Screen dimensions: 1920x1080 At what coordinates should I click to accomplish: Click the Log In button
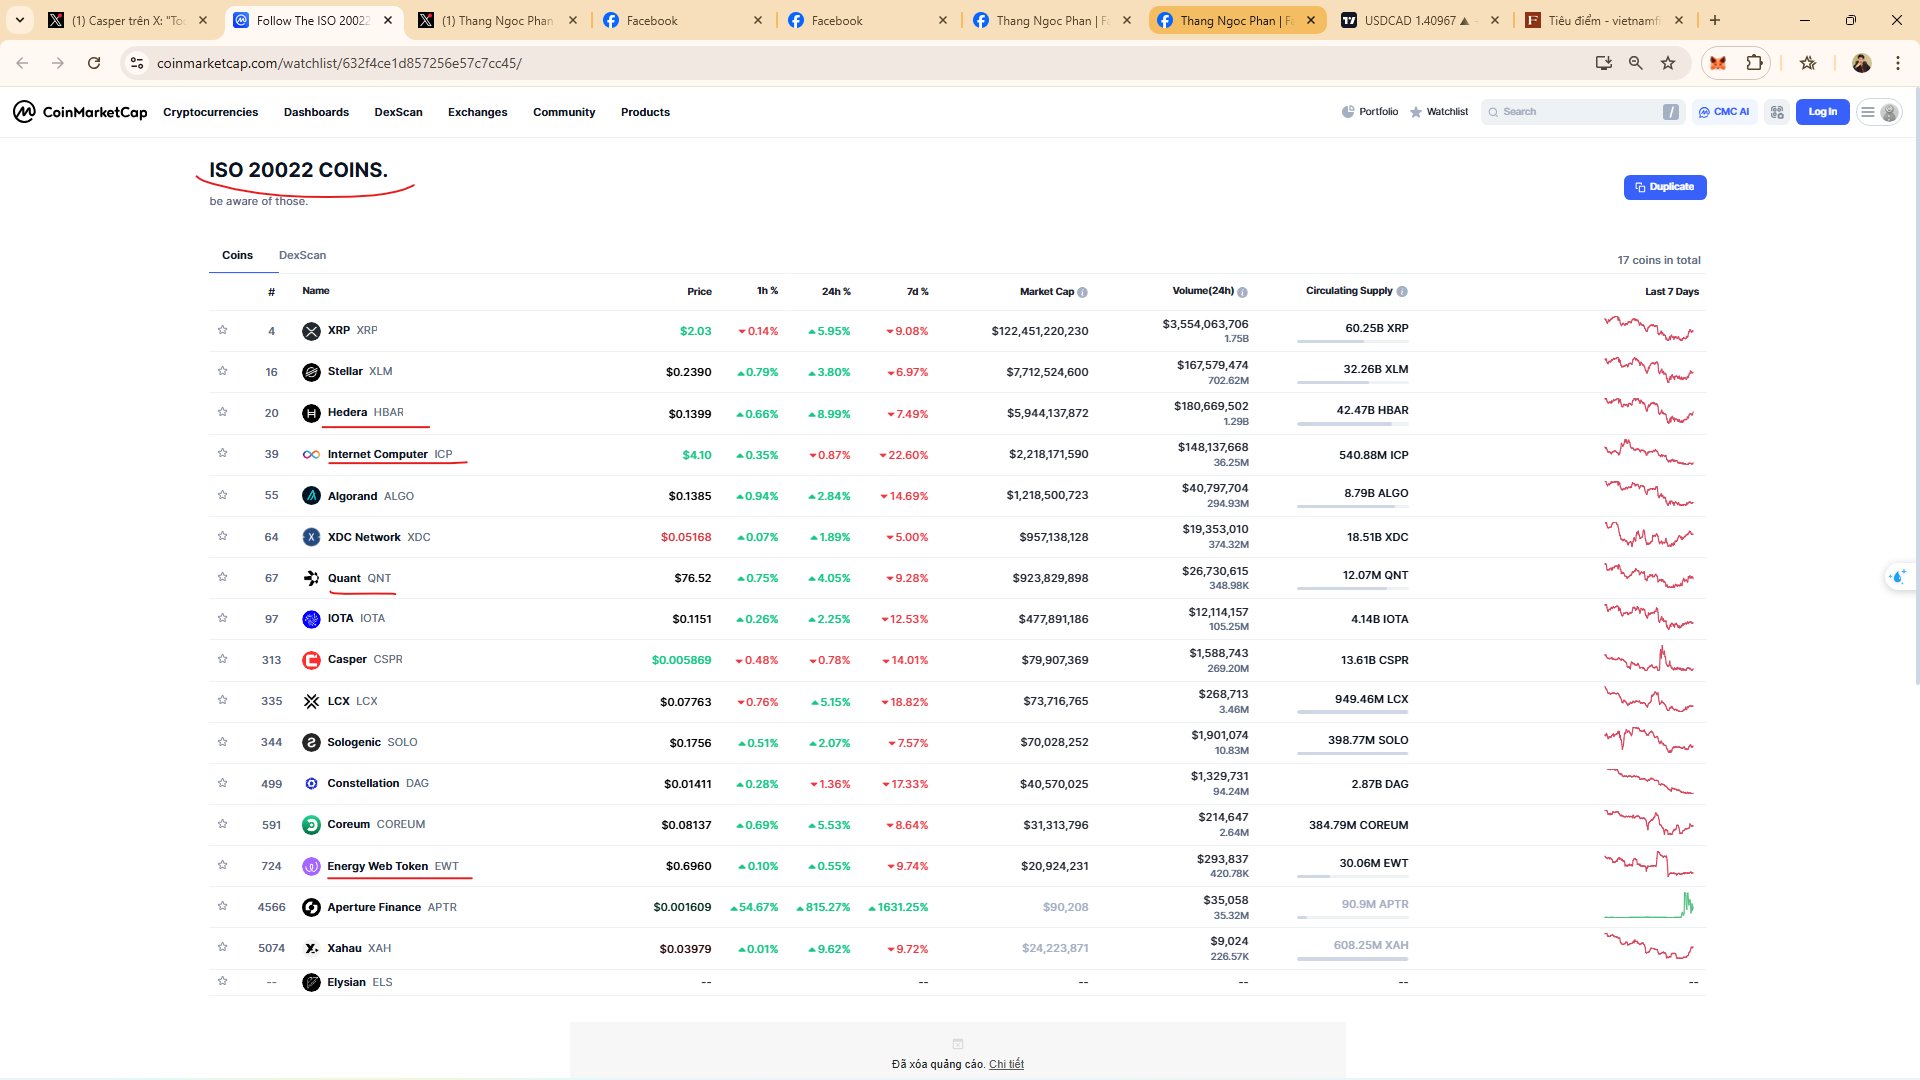pos(1822,112)
